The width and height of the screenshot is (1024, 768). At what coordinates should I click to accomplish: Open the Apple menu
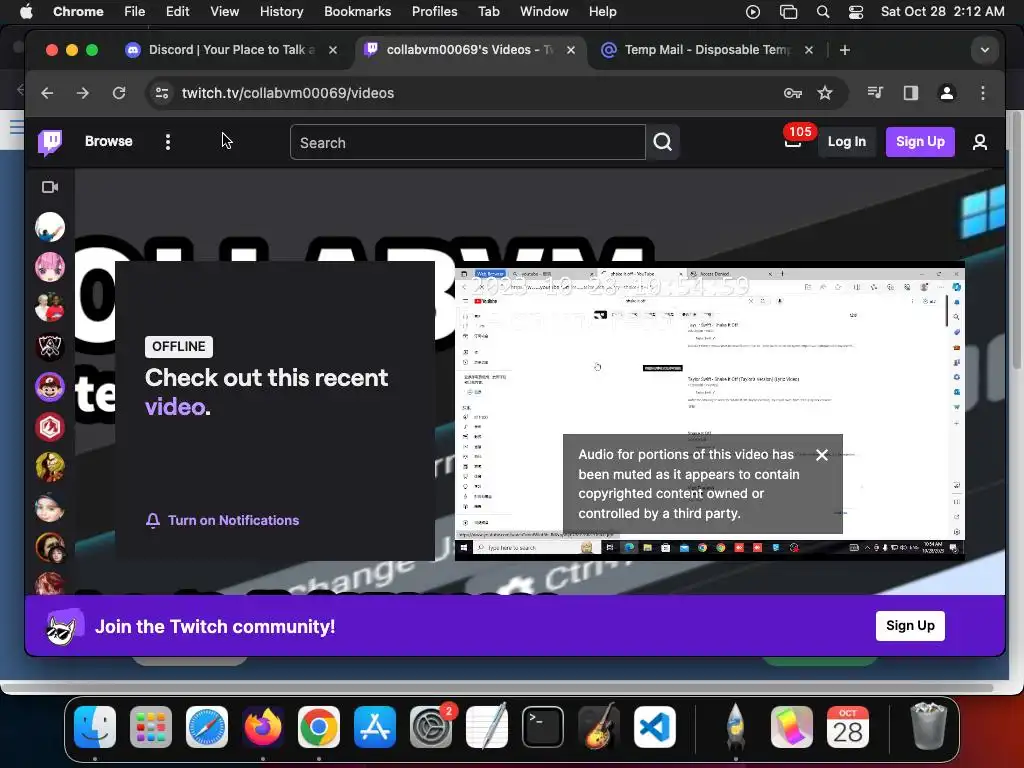coord(26,12)
